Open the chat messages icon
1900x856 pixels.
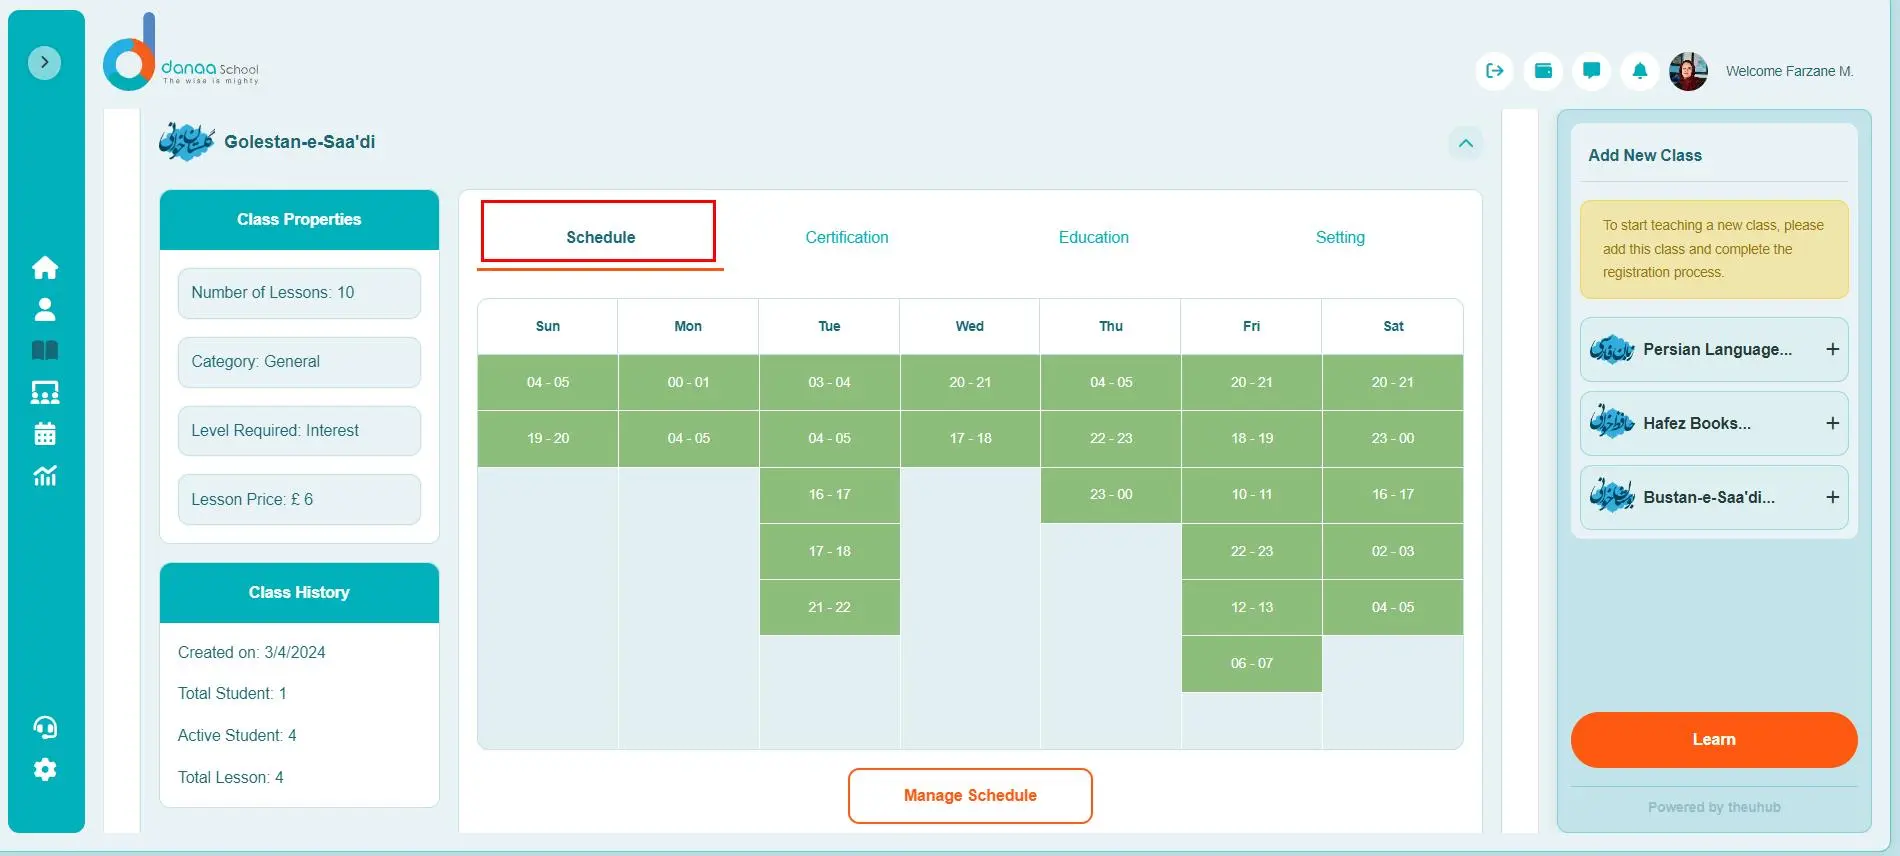[1591, 71]
